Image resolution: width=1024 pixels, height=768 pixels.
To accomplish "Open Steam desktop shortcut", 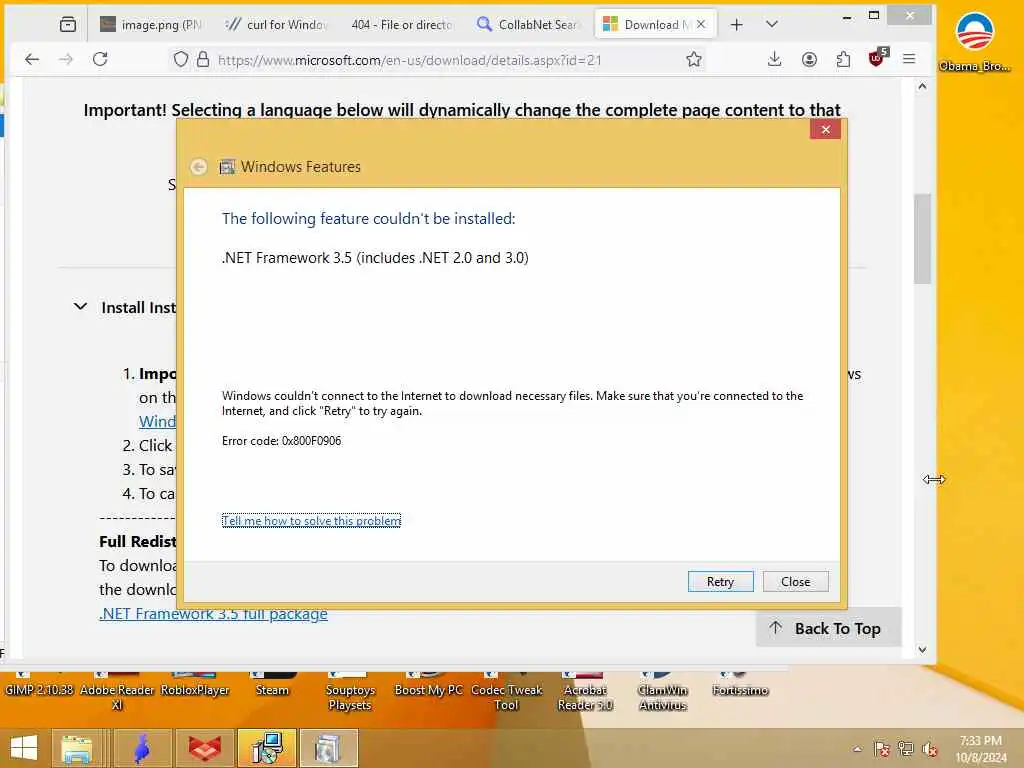I will click(x=272, y=685).
